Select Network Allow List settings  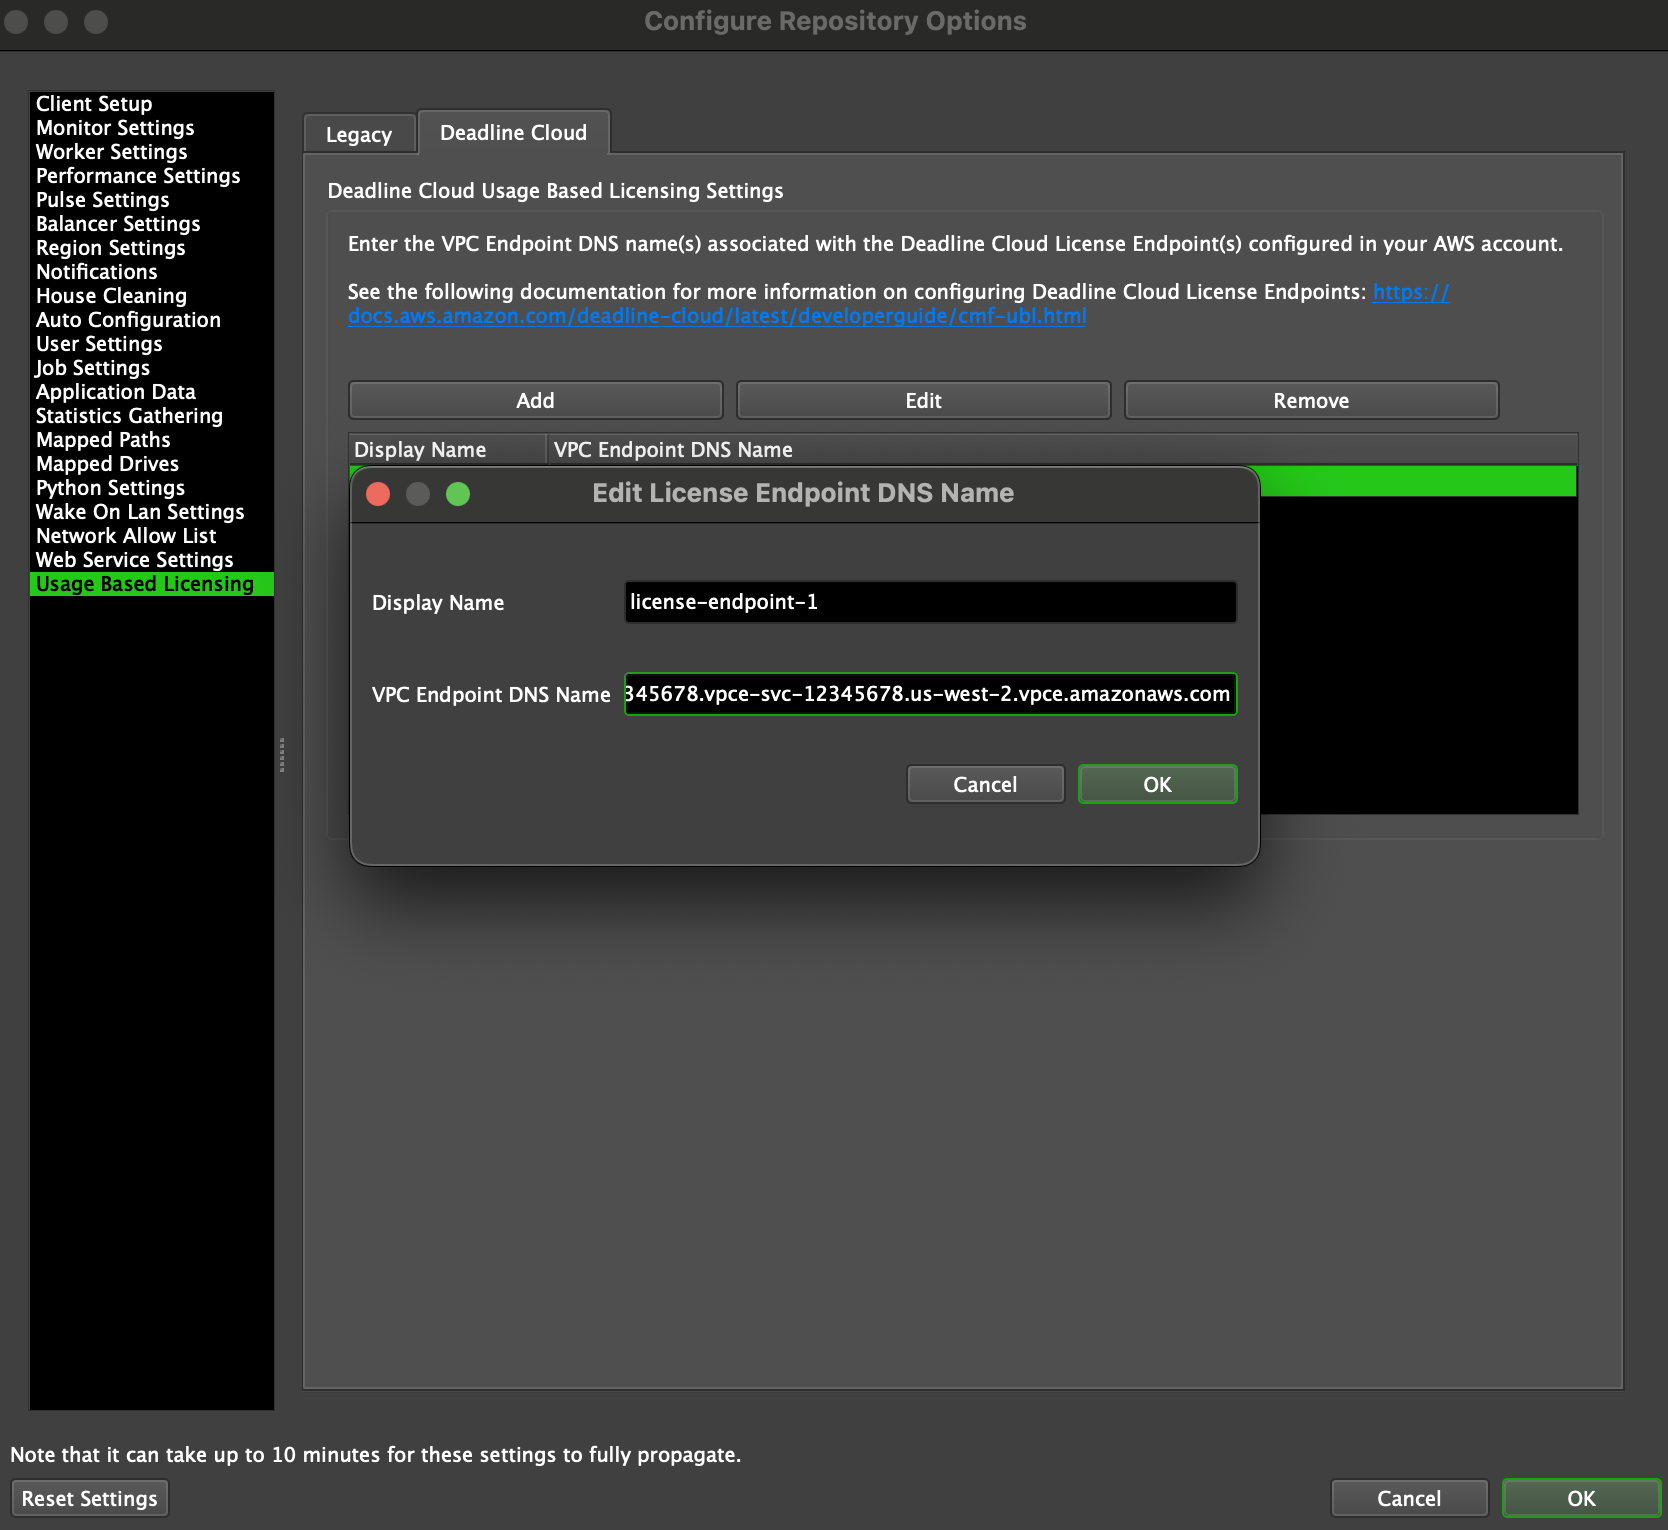point(125,536)
